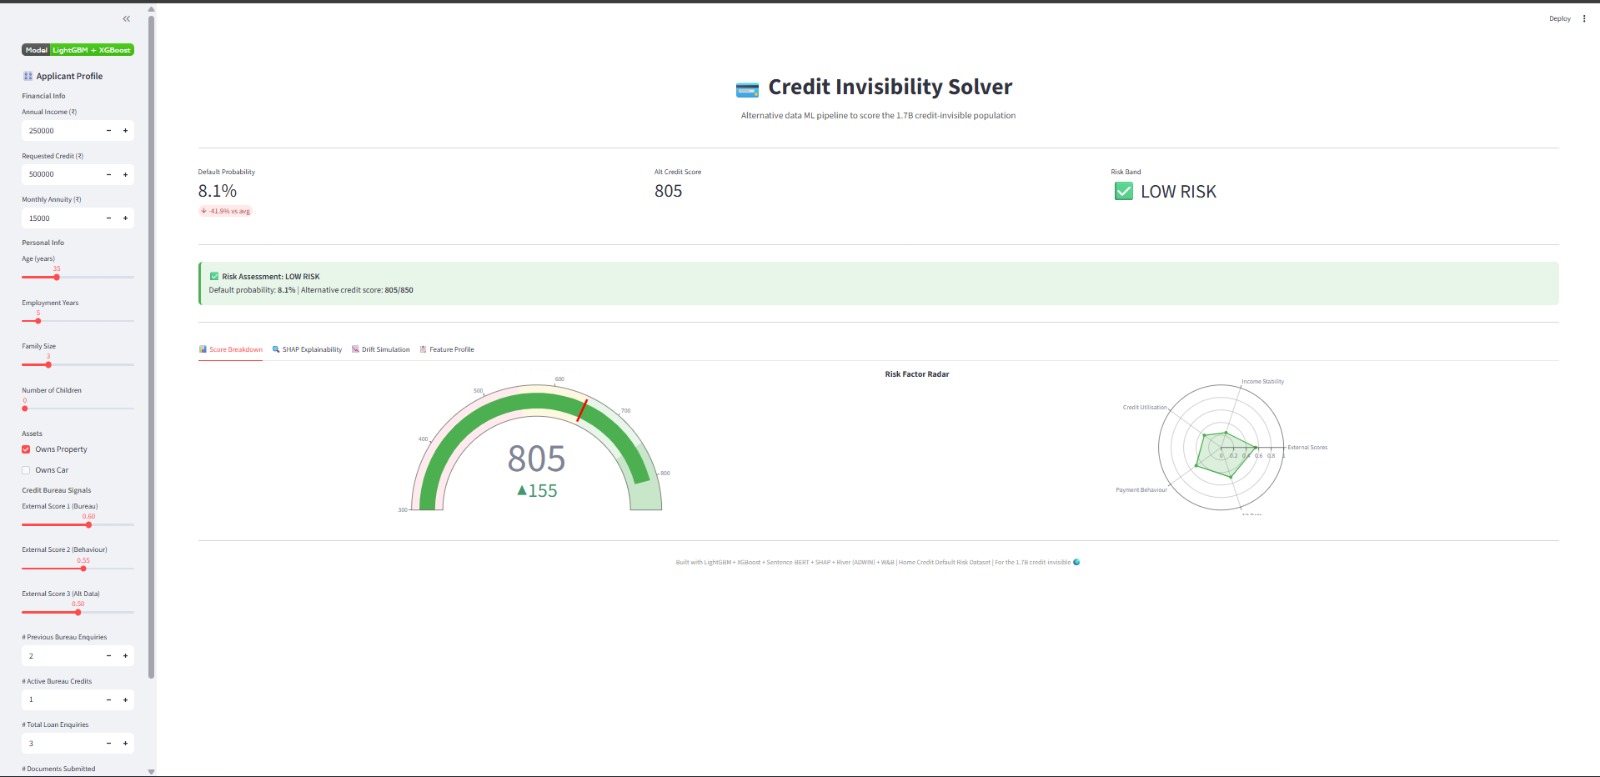The width and height of the screenshot is (1600, 777).
Task: Click the Model LightGBM + XGBoost badge
Action: (78, 50)
